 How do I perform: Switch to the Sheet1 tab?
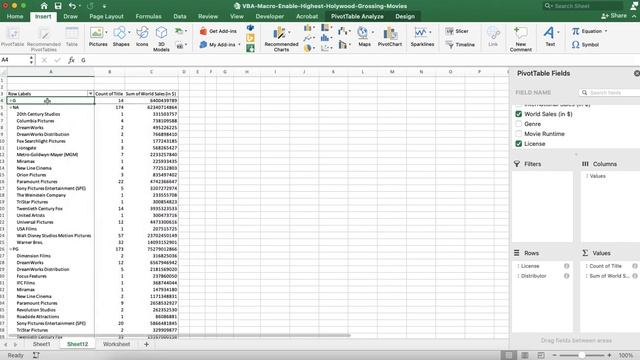(41, 344)
